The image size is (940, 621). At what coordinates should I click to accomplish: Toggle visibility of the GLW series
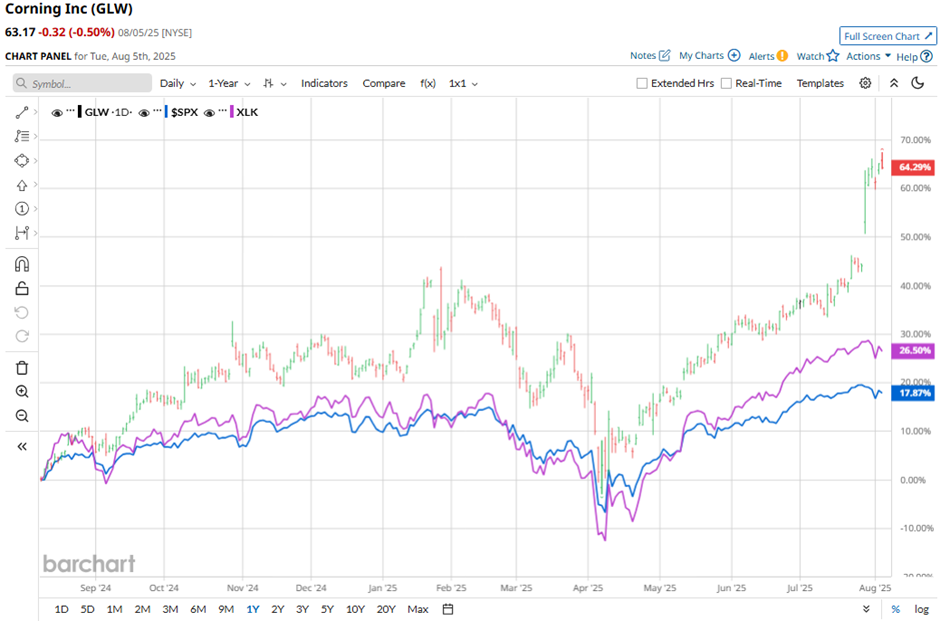click(x=57, y=113)
